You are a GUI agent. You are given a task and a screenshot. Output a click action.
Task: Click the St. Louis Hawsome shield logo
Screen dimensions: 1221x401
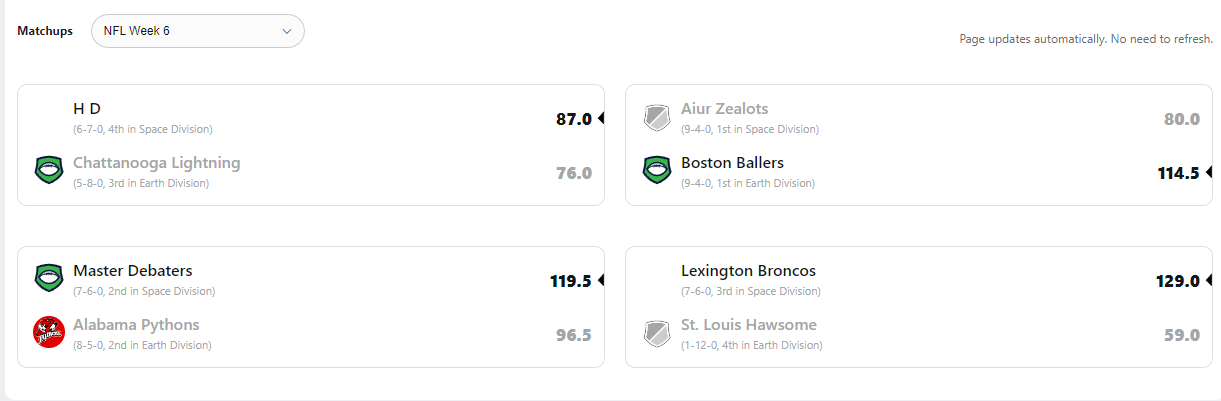(657, 332)
